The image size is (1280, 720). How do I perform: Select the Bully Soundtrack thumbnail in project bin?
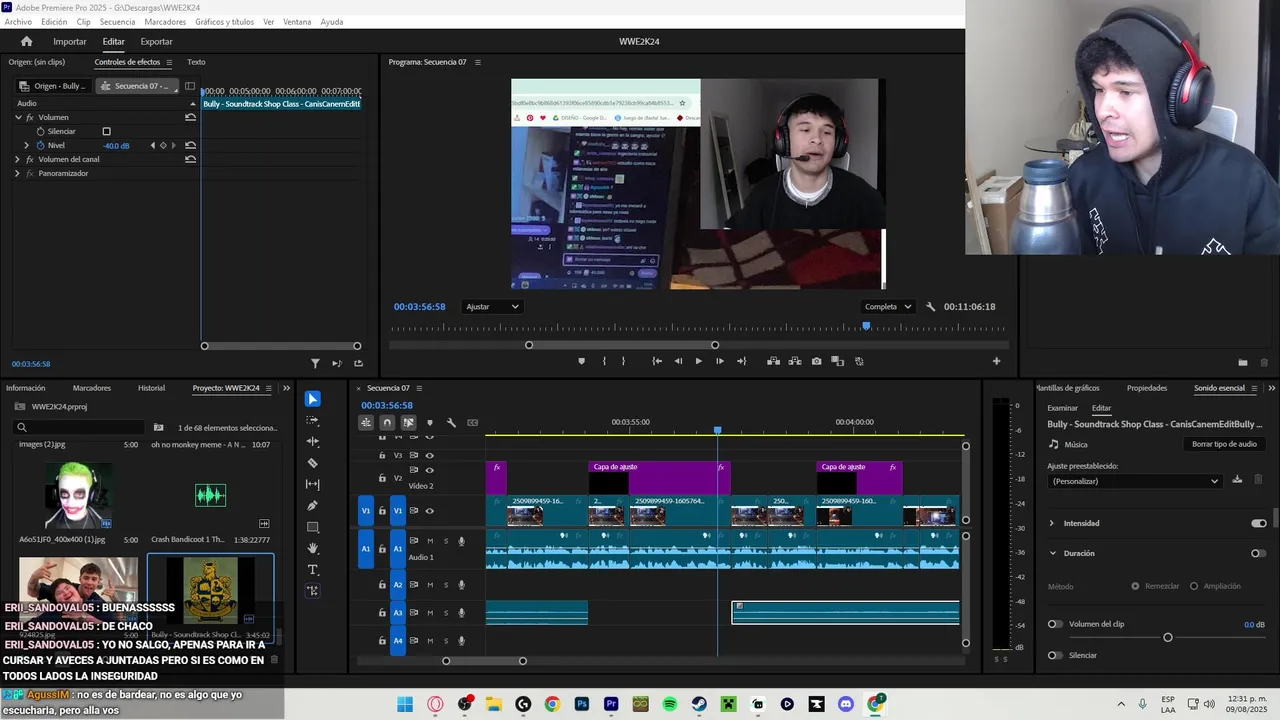(210, 590)
